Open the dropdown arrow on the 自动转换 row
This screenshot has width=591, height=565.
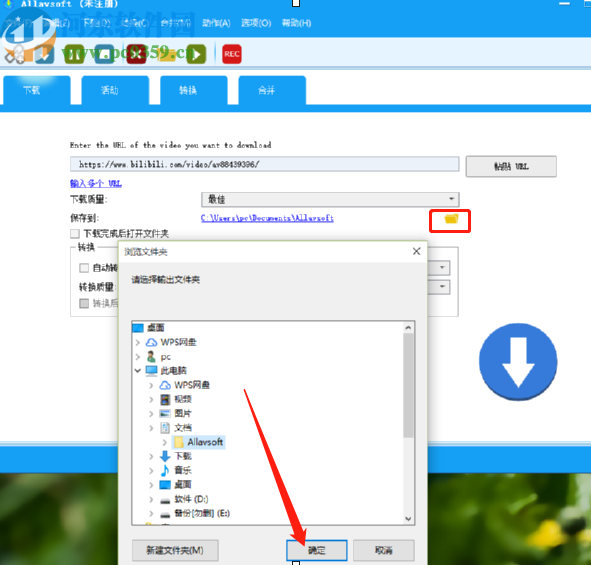[x=442, y=268]
